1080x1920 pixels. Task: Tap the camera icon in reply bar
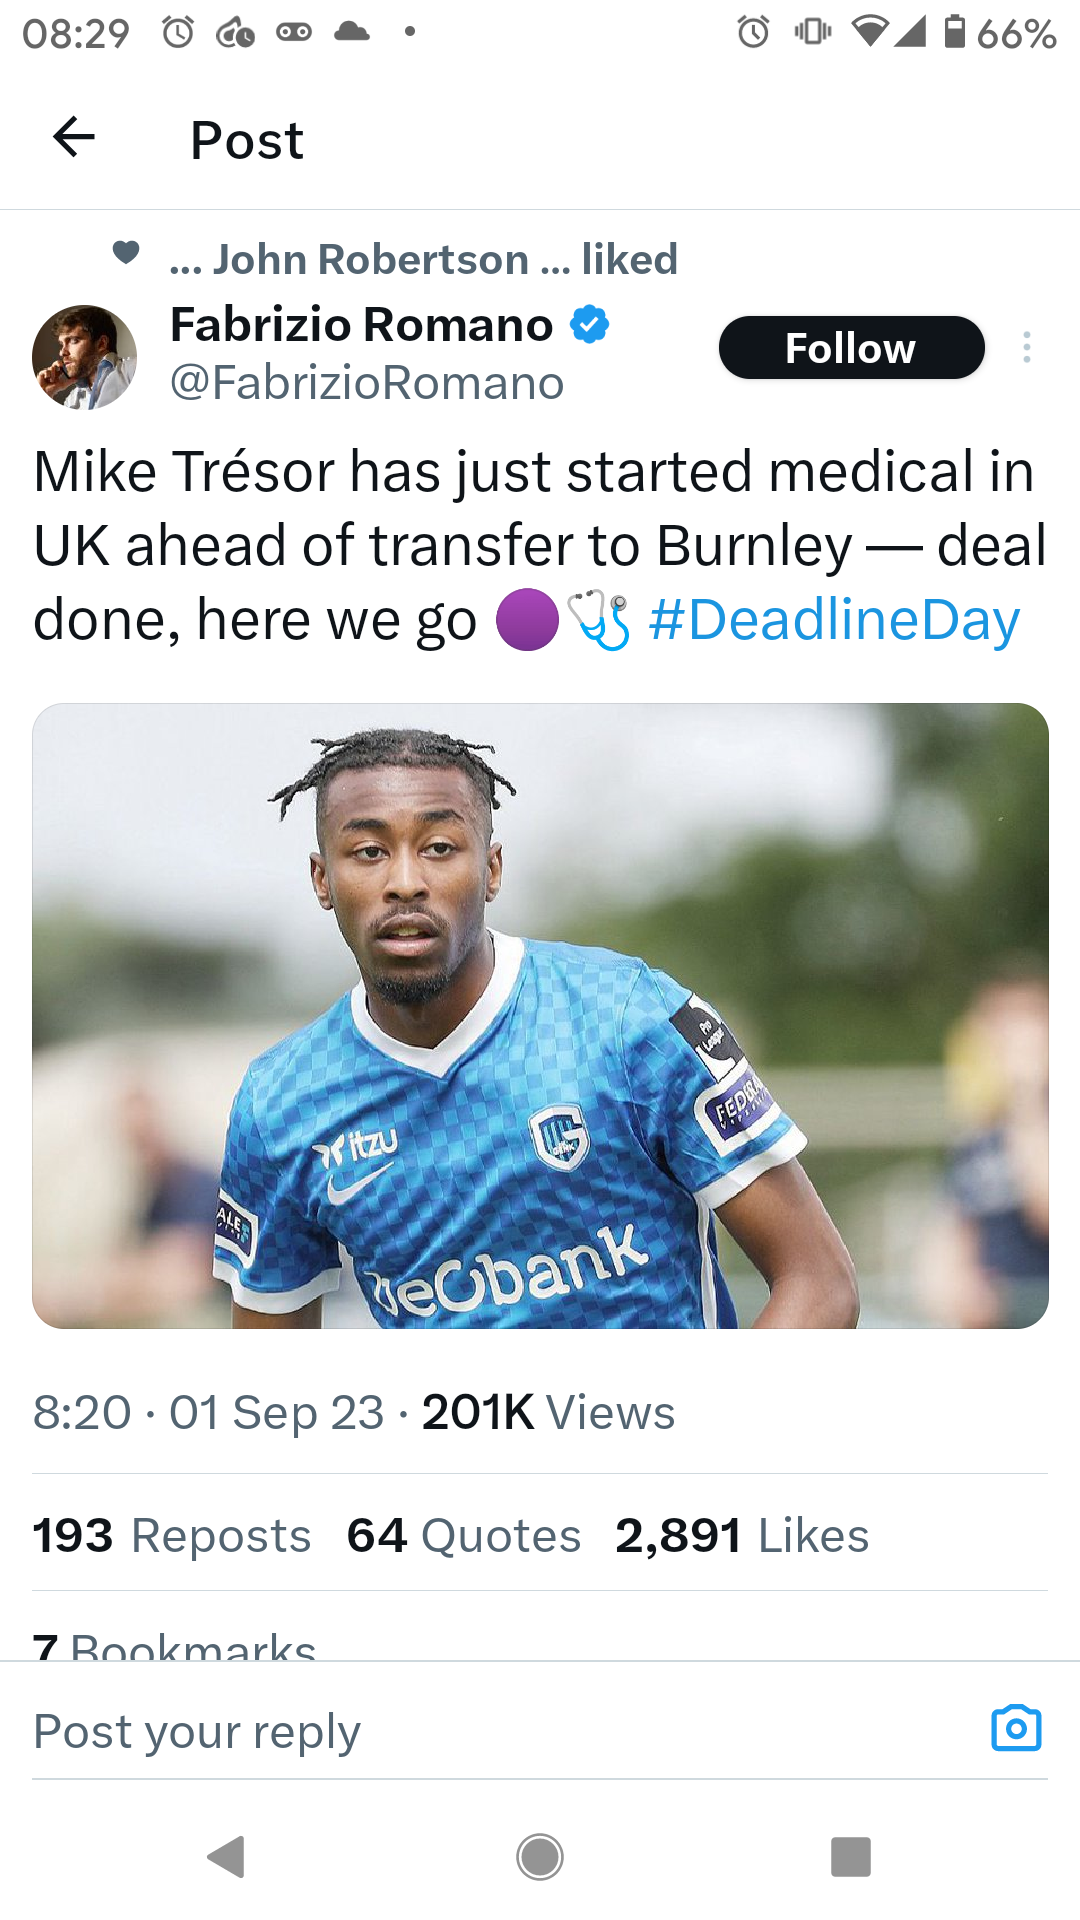coord(1016,1729)
